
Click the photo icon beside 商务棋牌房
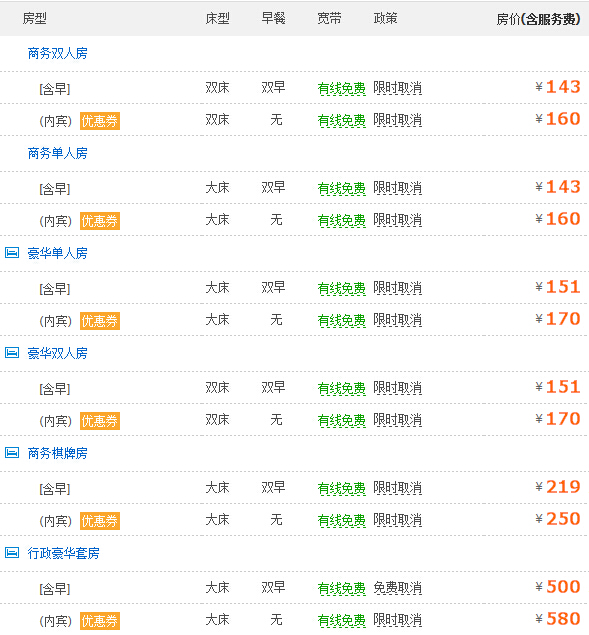12,453
